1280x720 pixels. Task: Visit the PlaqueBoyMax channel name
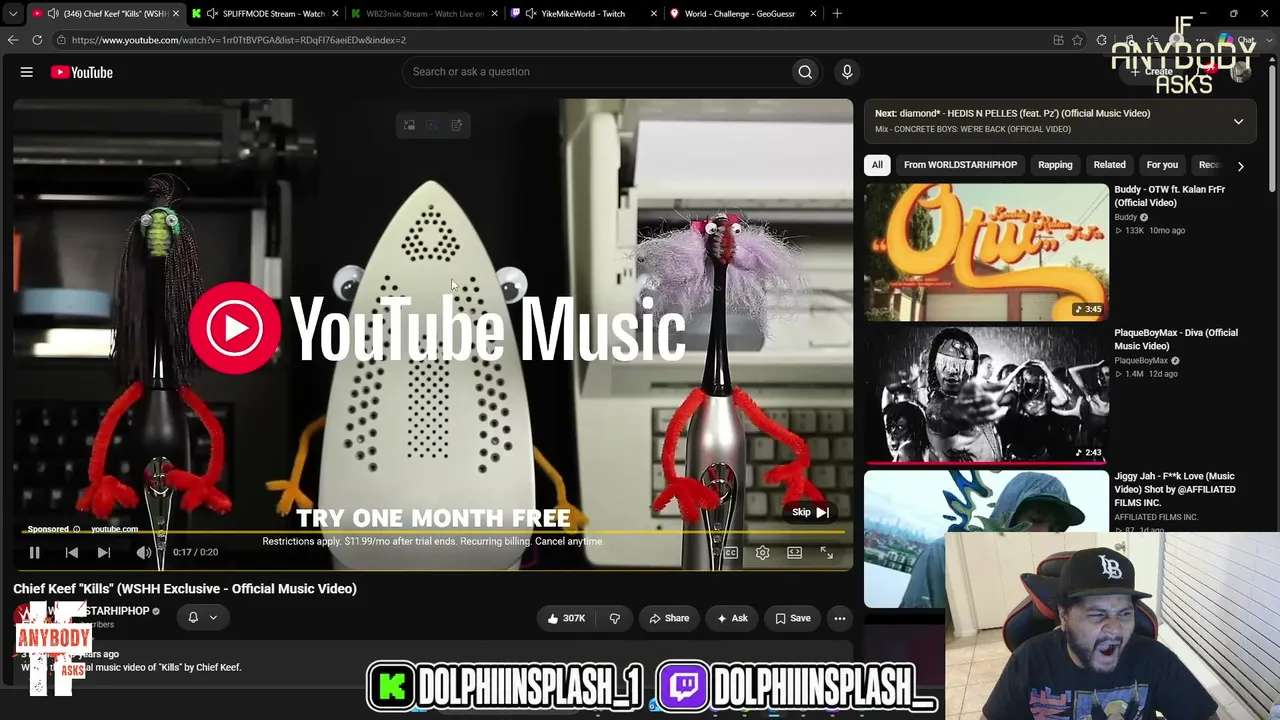click(1141, 361)
